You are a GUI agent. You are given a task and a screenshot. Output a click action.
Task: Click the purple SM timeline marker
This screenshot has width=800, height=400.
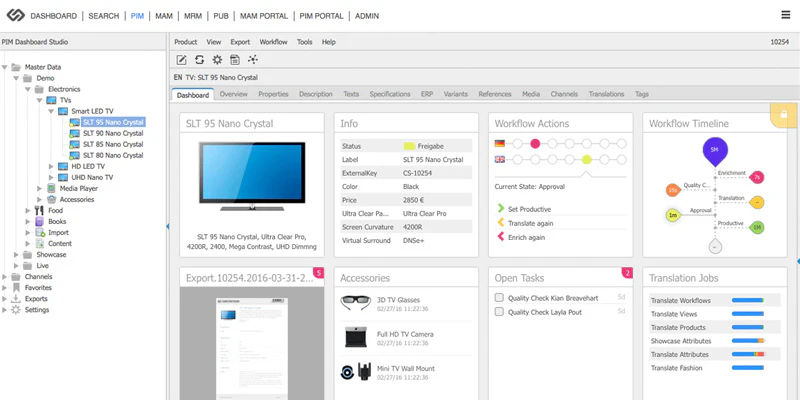pyautogui.click(x=715, y=149)
